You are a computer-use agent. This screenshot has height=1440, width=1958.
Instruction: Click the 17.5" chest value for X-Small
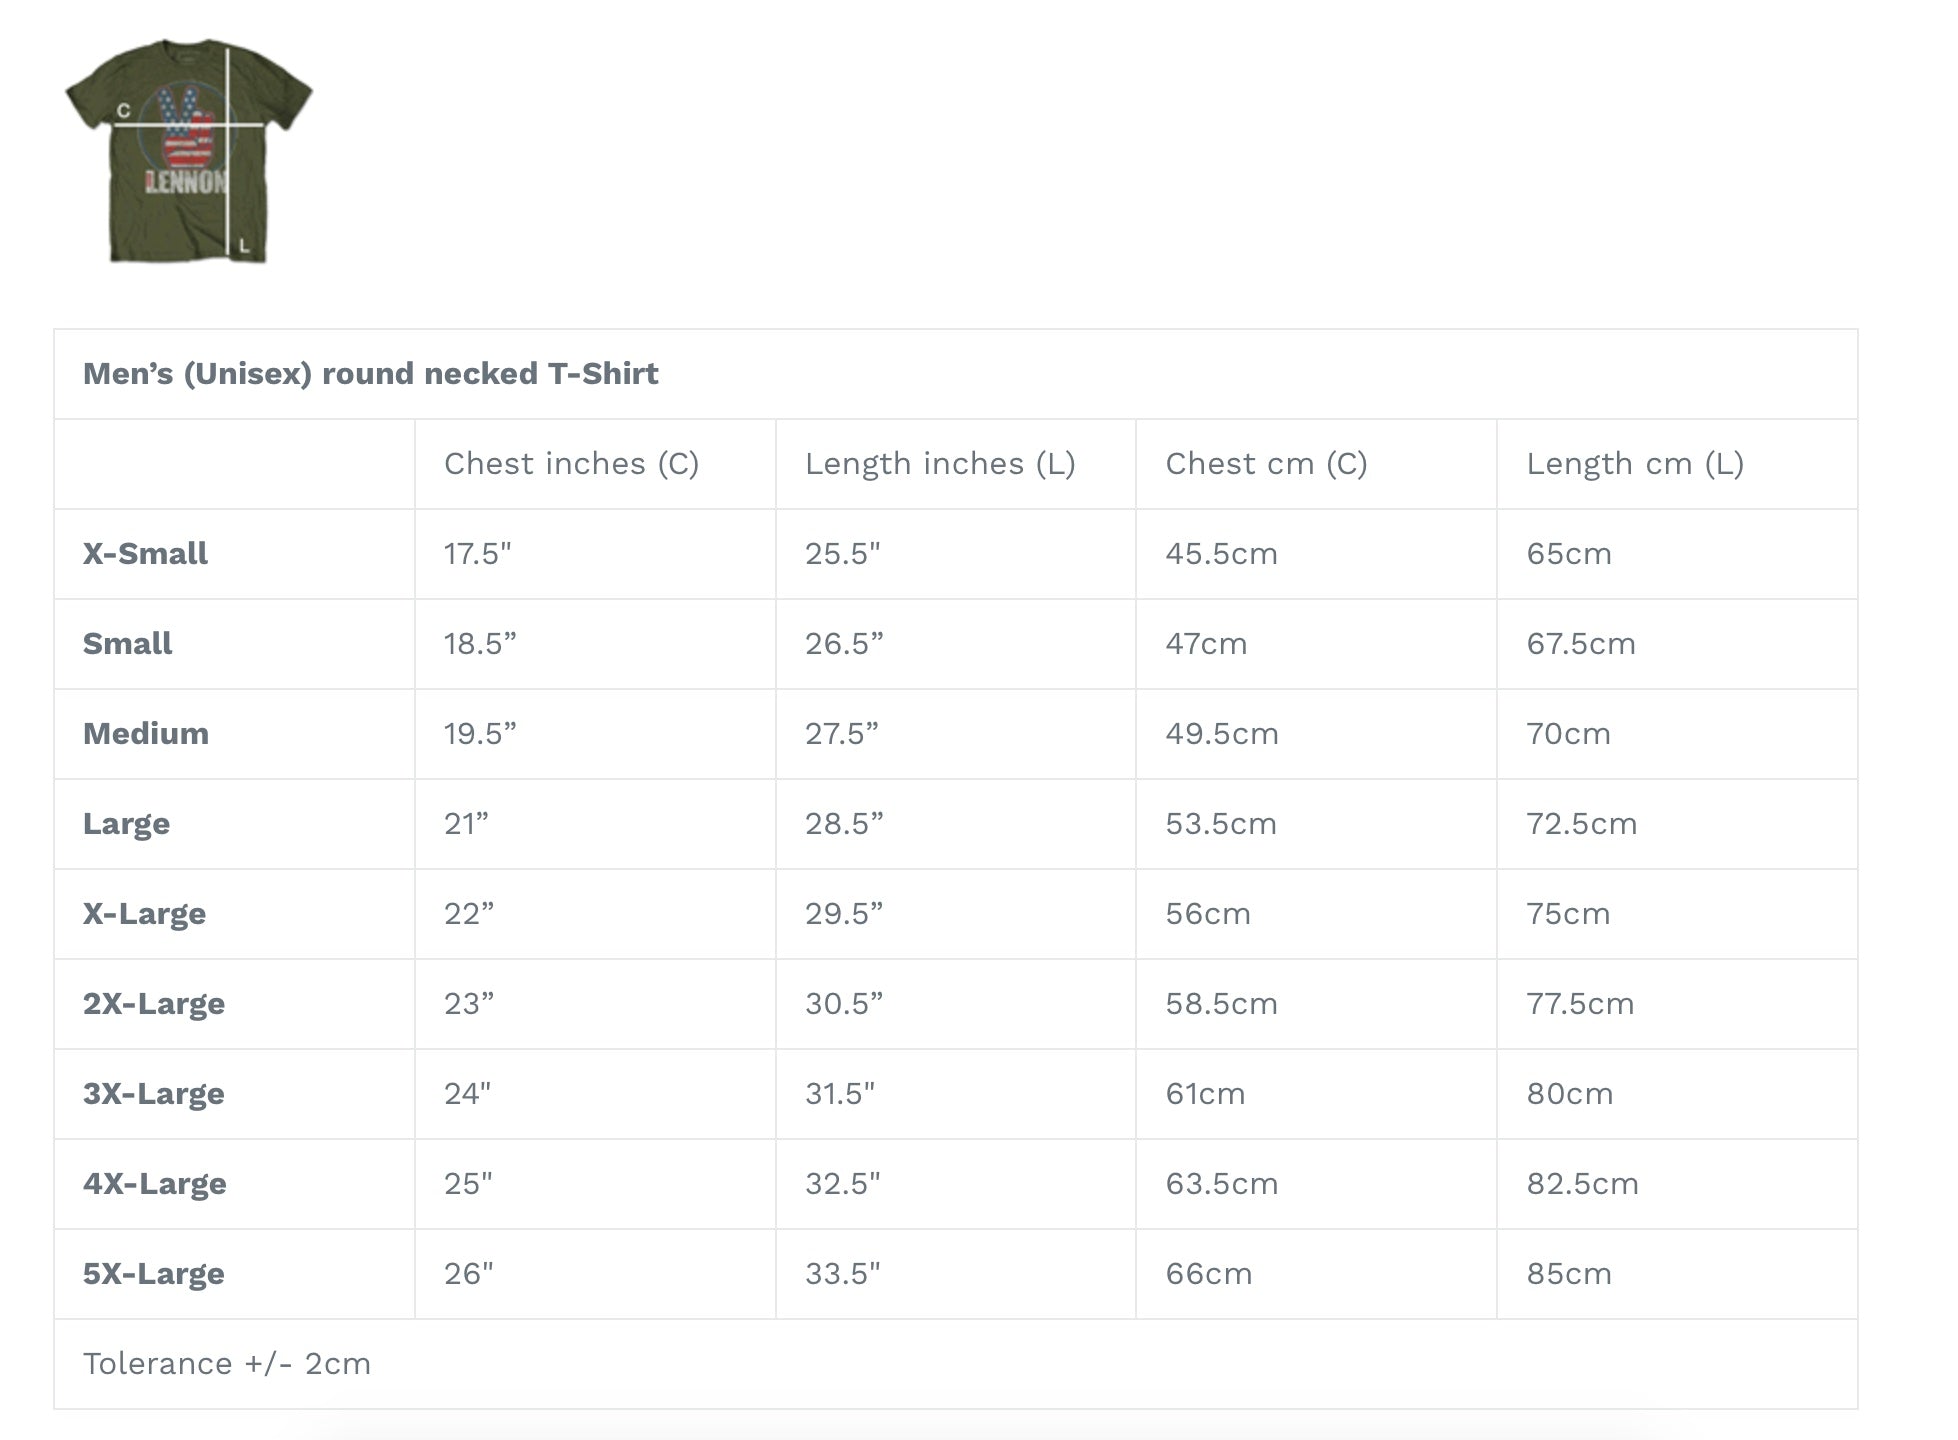coord(477,554)
